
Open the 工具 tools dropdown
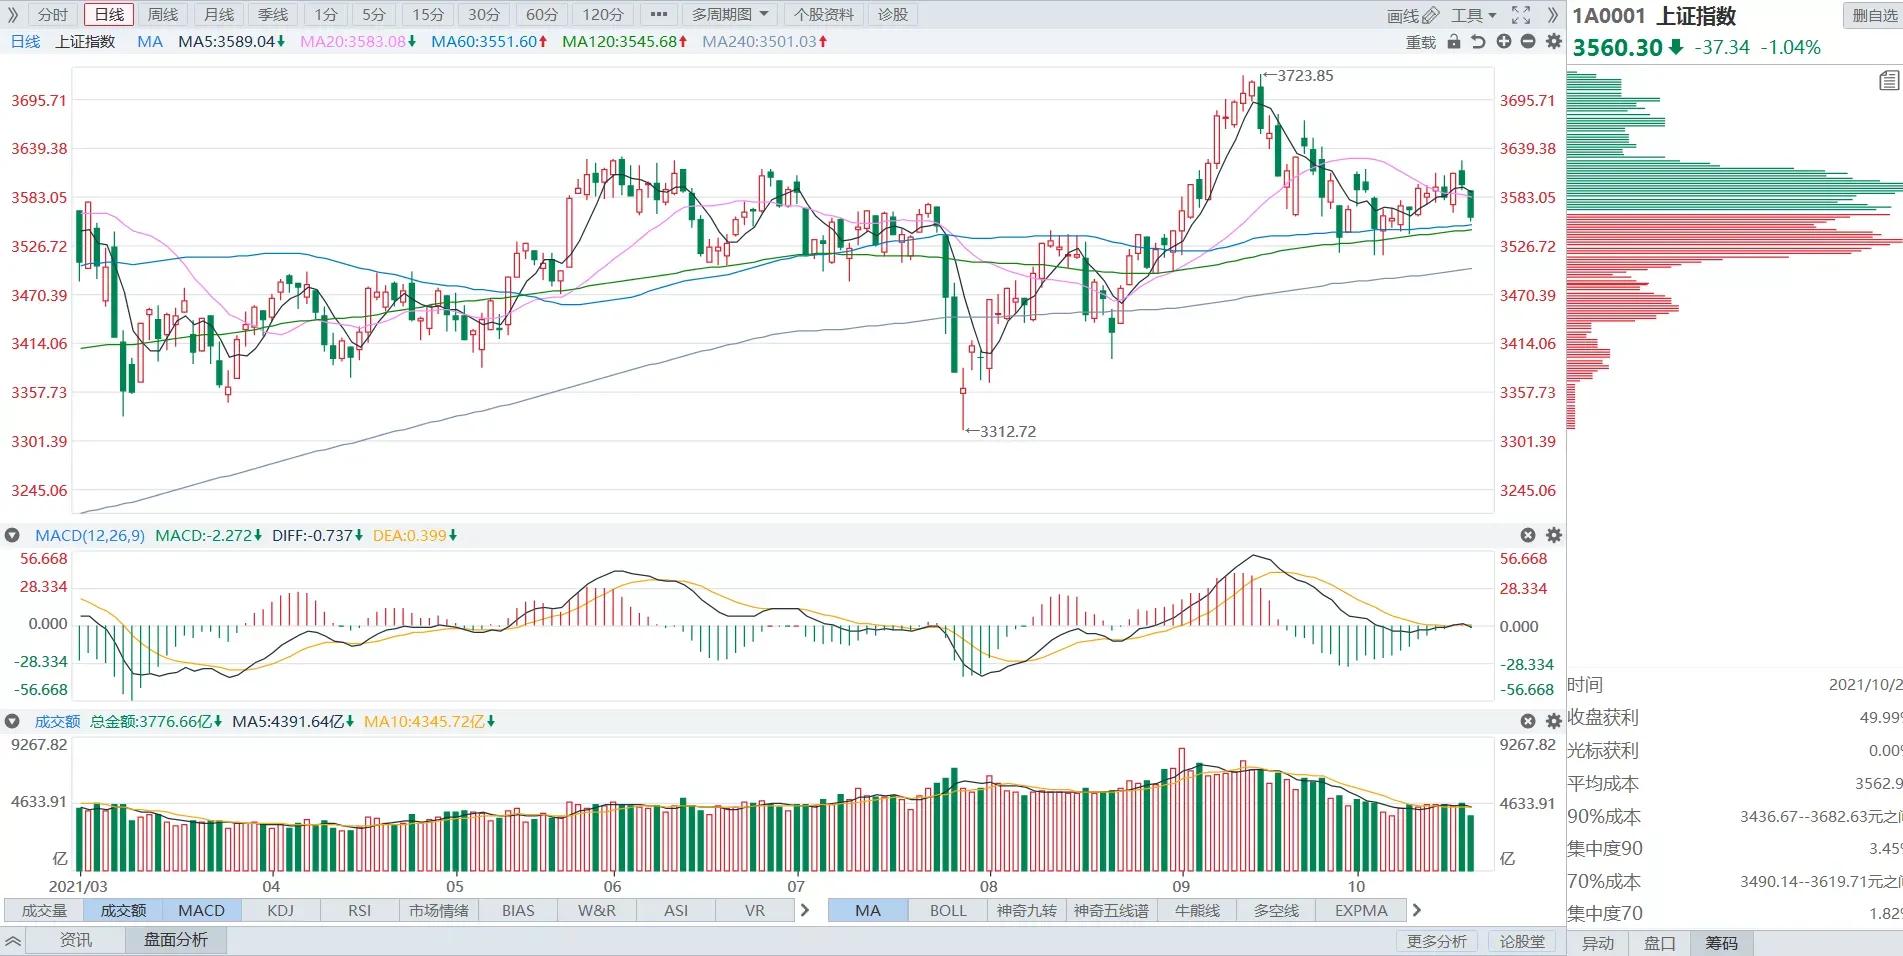pos(1474,15)
